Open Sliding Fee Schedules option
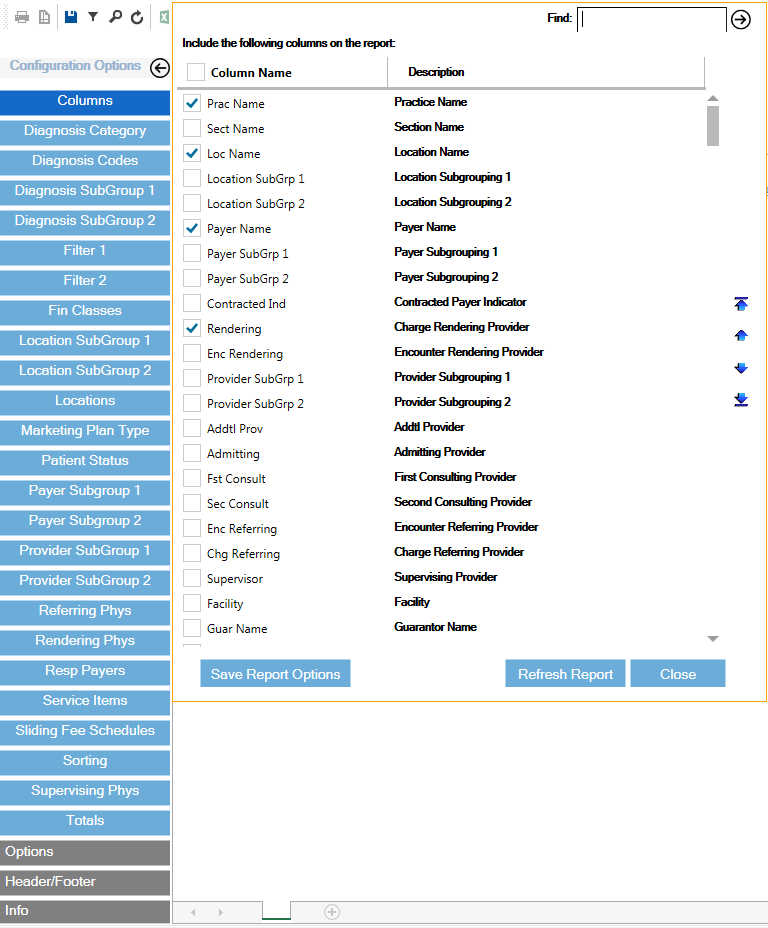This screenshot has width=768, height=928. [85, 732]
